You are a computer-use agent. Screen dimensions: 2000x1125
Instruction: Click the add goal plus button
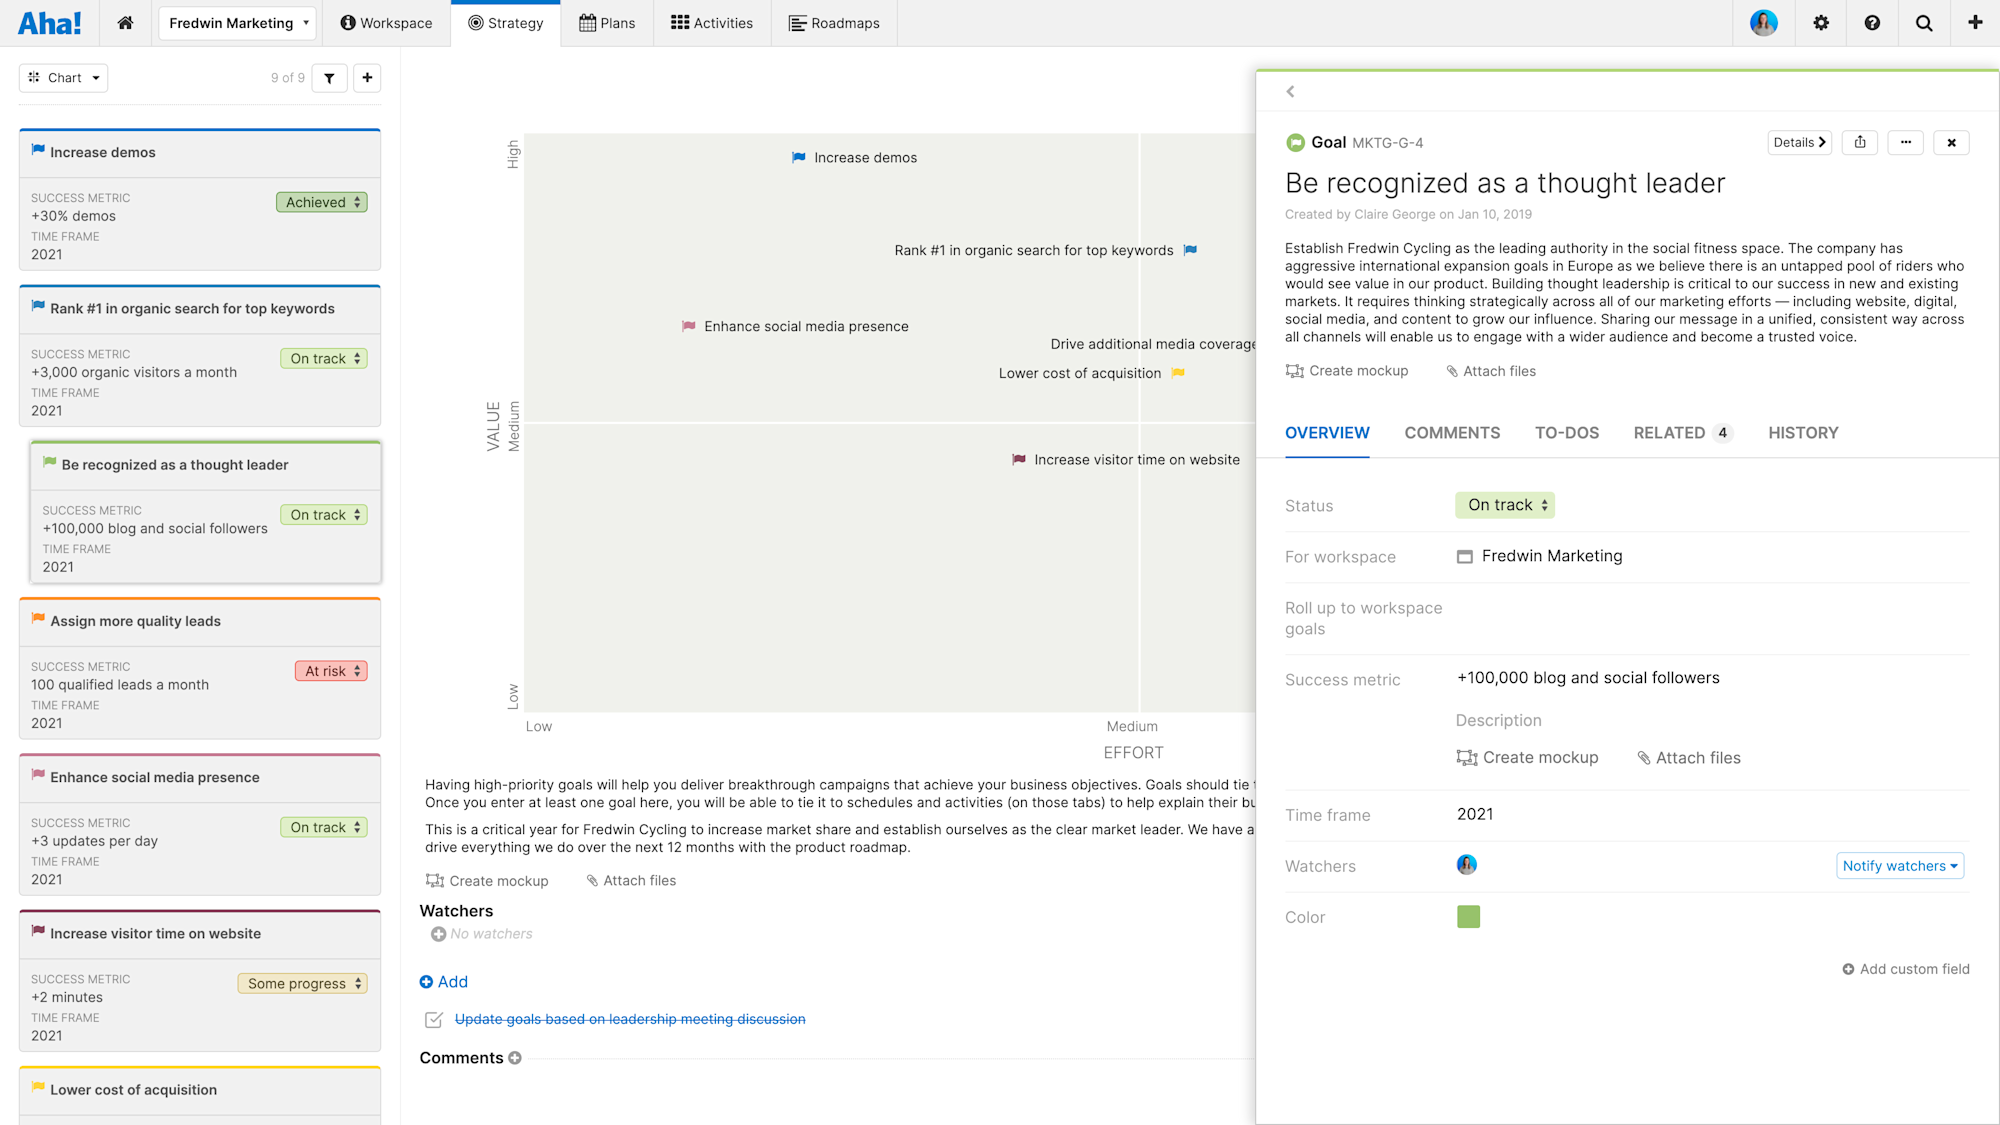click(x=367, y=78)
